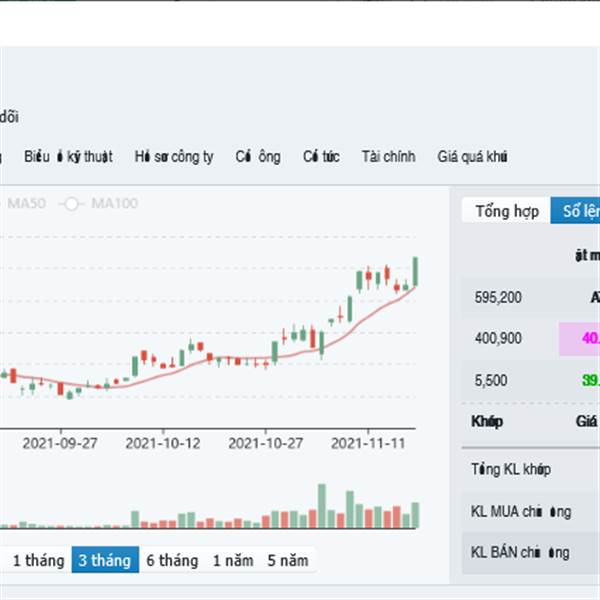Viewport: 600px width, 600px height.
Task: Select the 6 tháng time range
Action: [x=172, y=560]
